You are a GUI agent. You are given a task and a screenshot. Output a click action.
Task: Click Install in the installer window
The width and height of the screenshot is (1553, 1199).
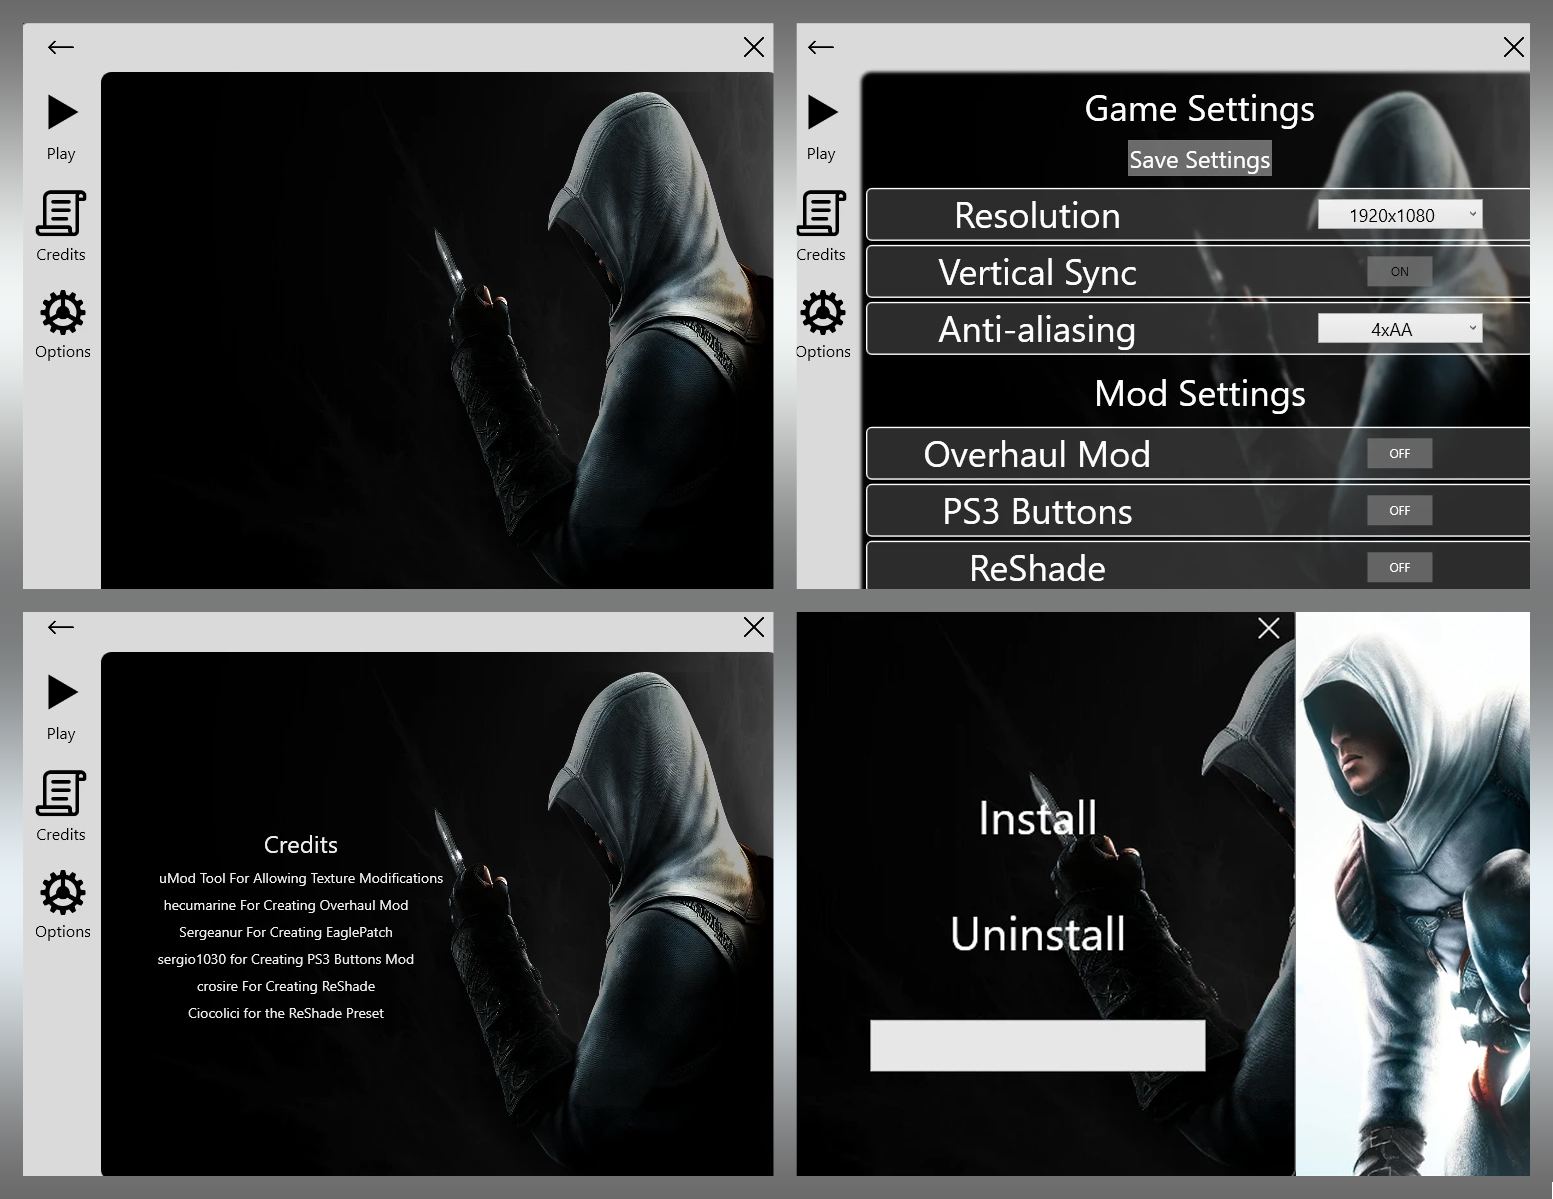click(x=1038, y=818)
